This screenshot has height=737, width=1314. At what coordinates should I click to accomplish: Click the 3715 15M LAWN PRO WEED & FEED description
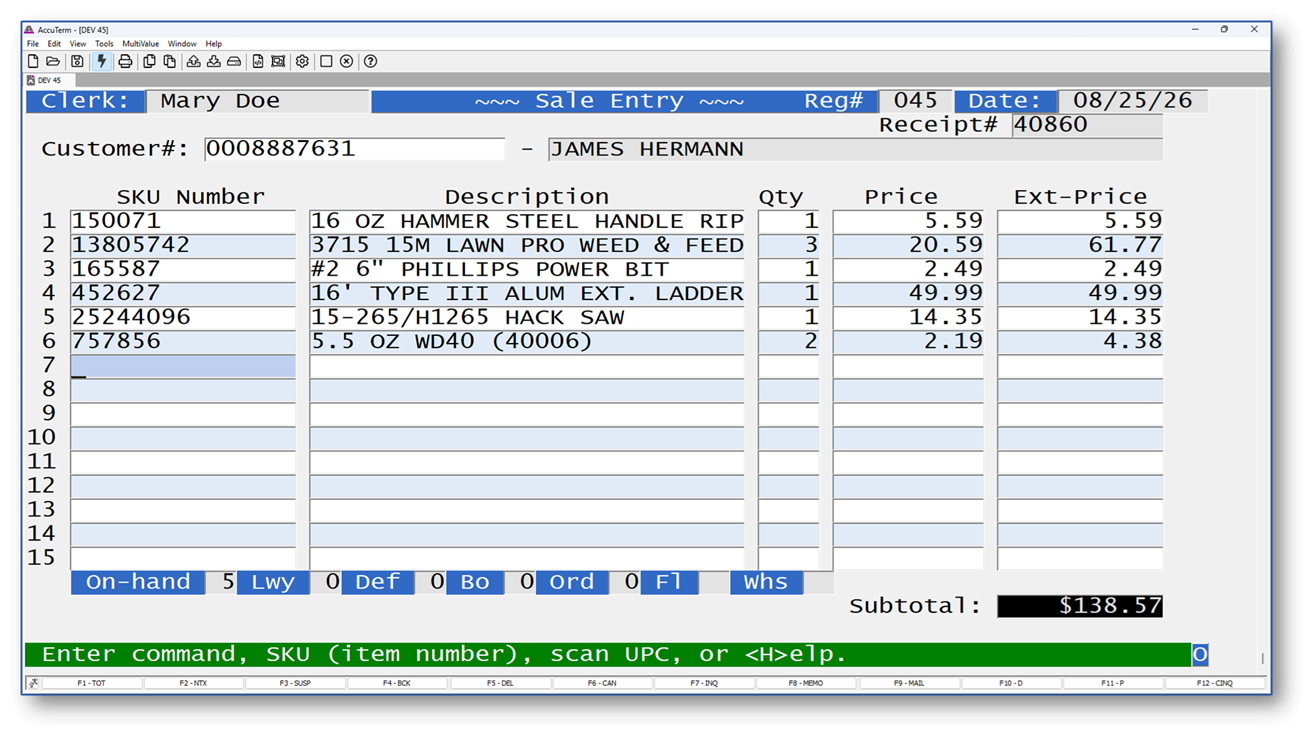click(527, 245)
